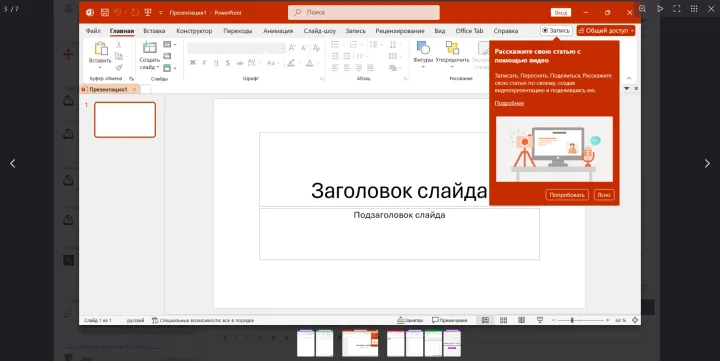
Task: Click the Clear formatting icon
Action: (316, 48)
